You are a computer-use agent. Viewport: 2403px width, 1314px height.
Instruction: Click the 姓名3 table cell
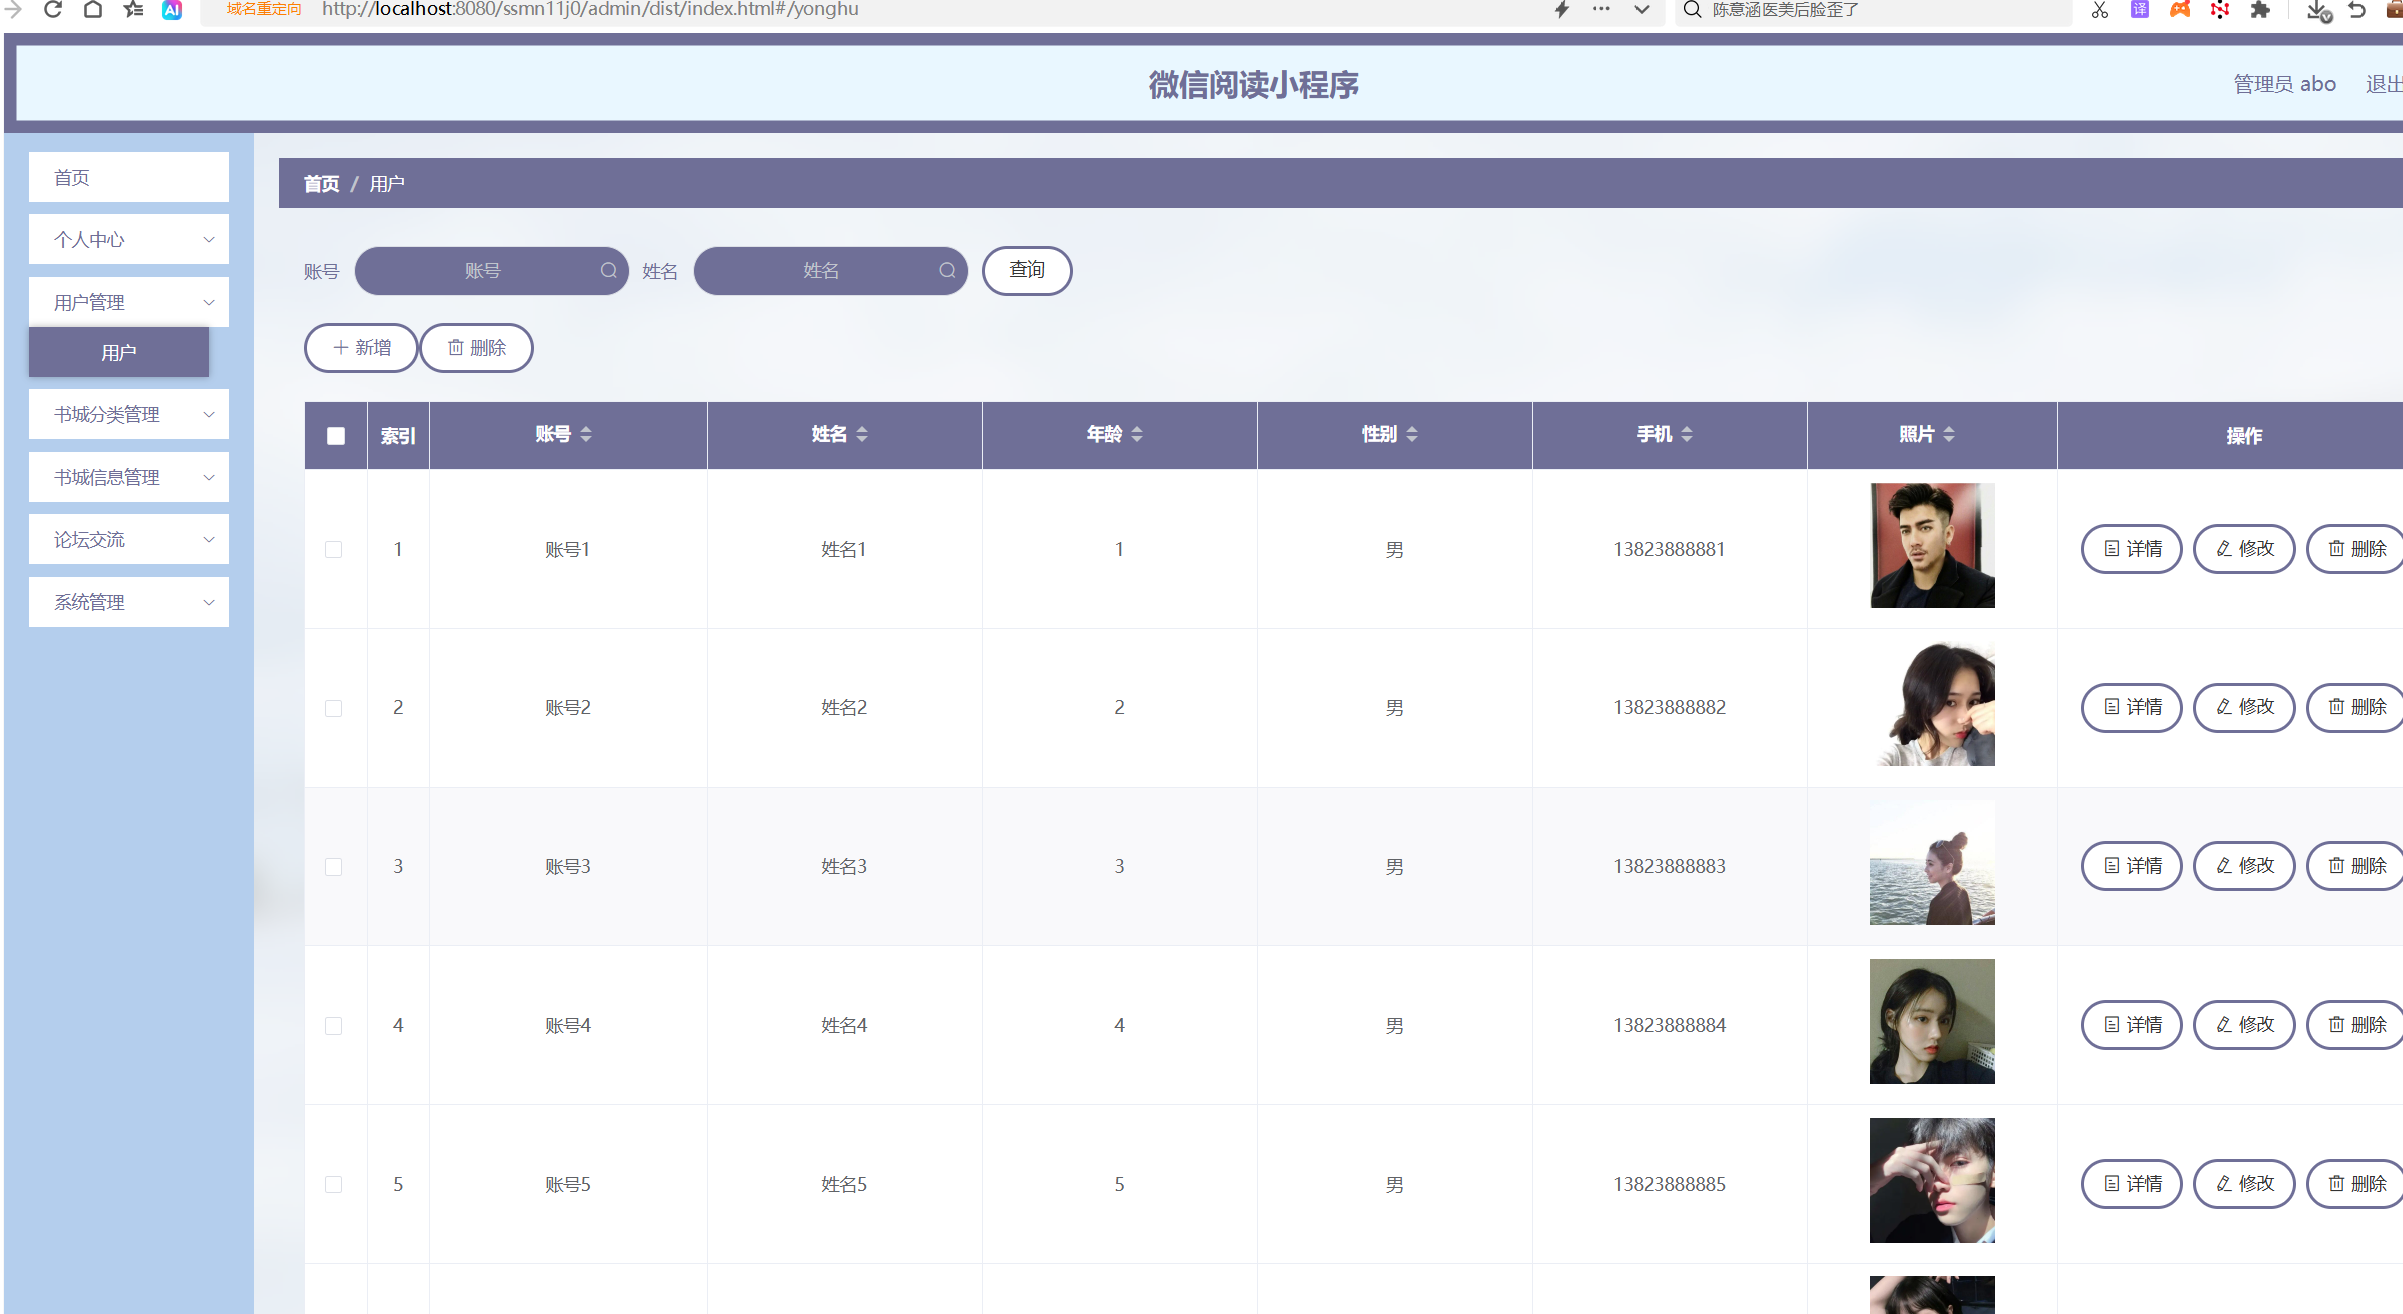pyautogui.click(x=844, y=867)
